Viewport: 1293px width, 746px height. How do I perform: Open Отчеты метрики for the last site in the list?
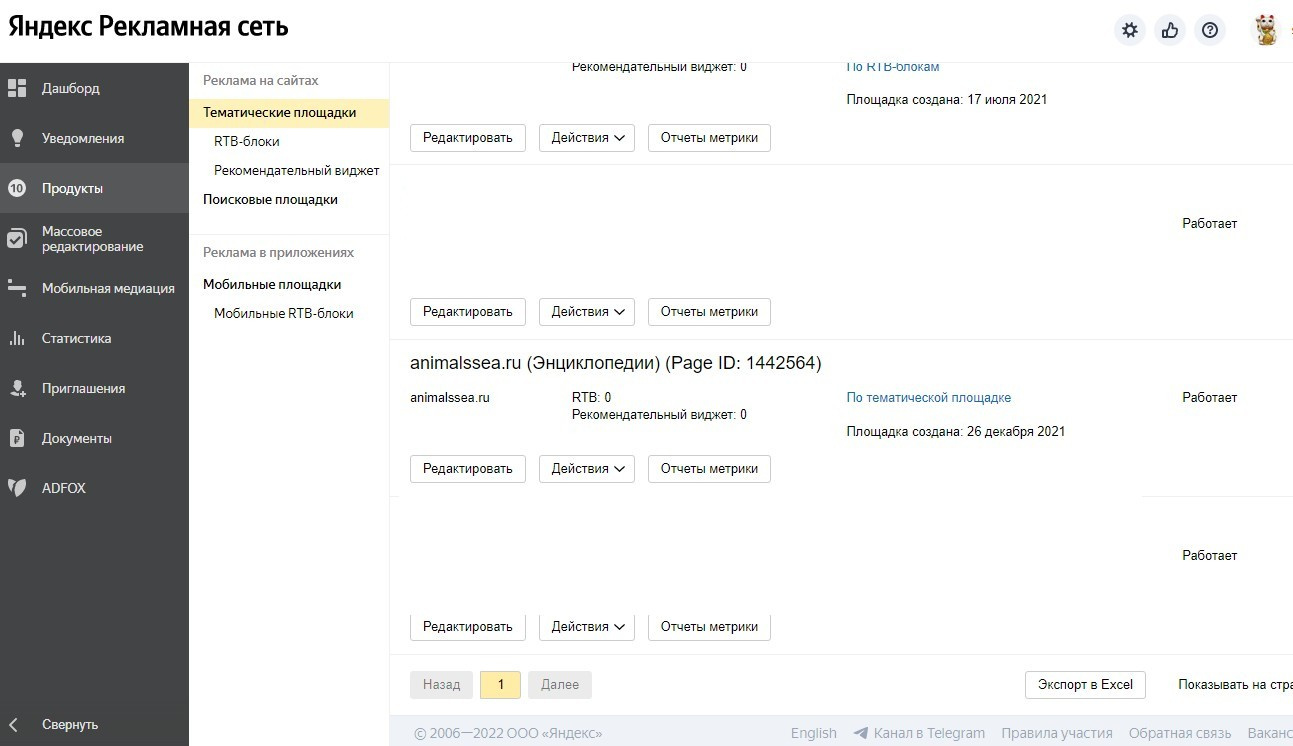709,627
